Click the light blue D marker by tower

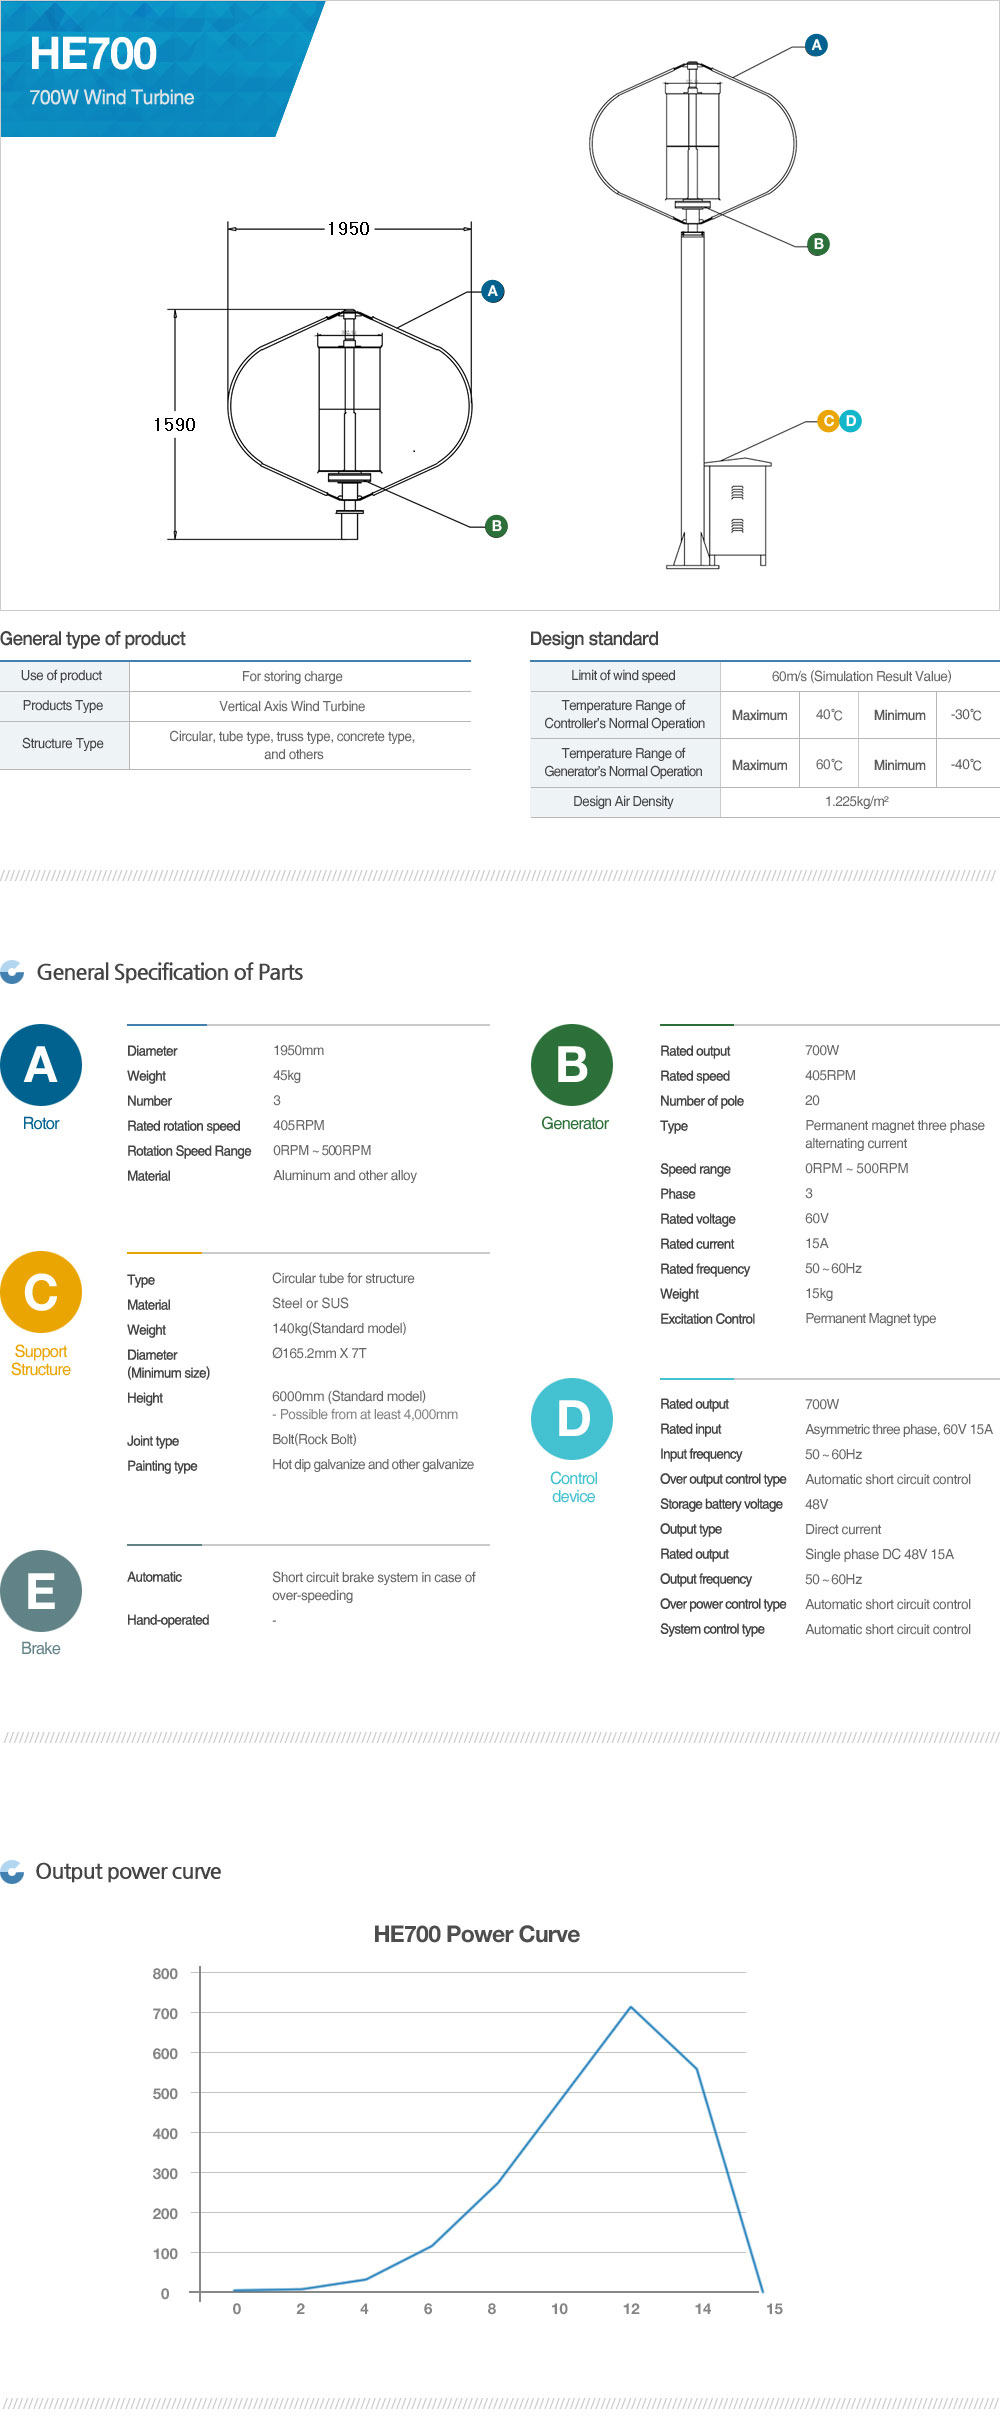tap(851, 421)
